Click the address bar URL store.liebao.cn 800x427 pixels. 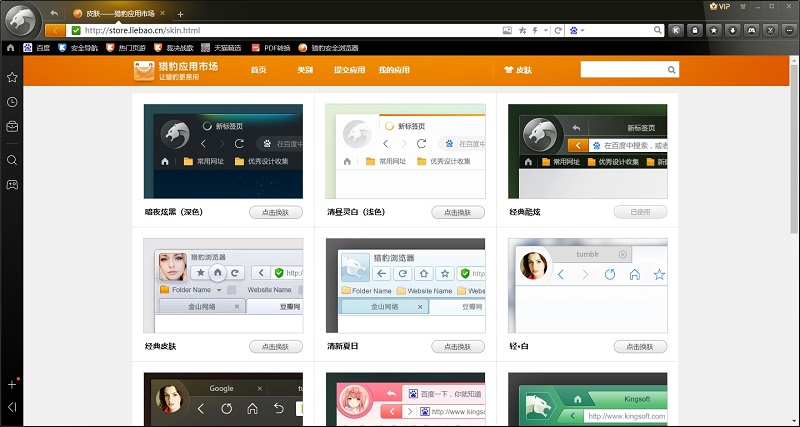[x=142, y=31]
